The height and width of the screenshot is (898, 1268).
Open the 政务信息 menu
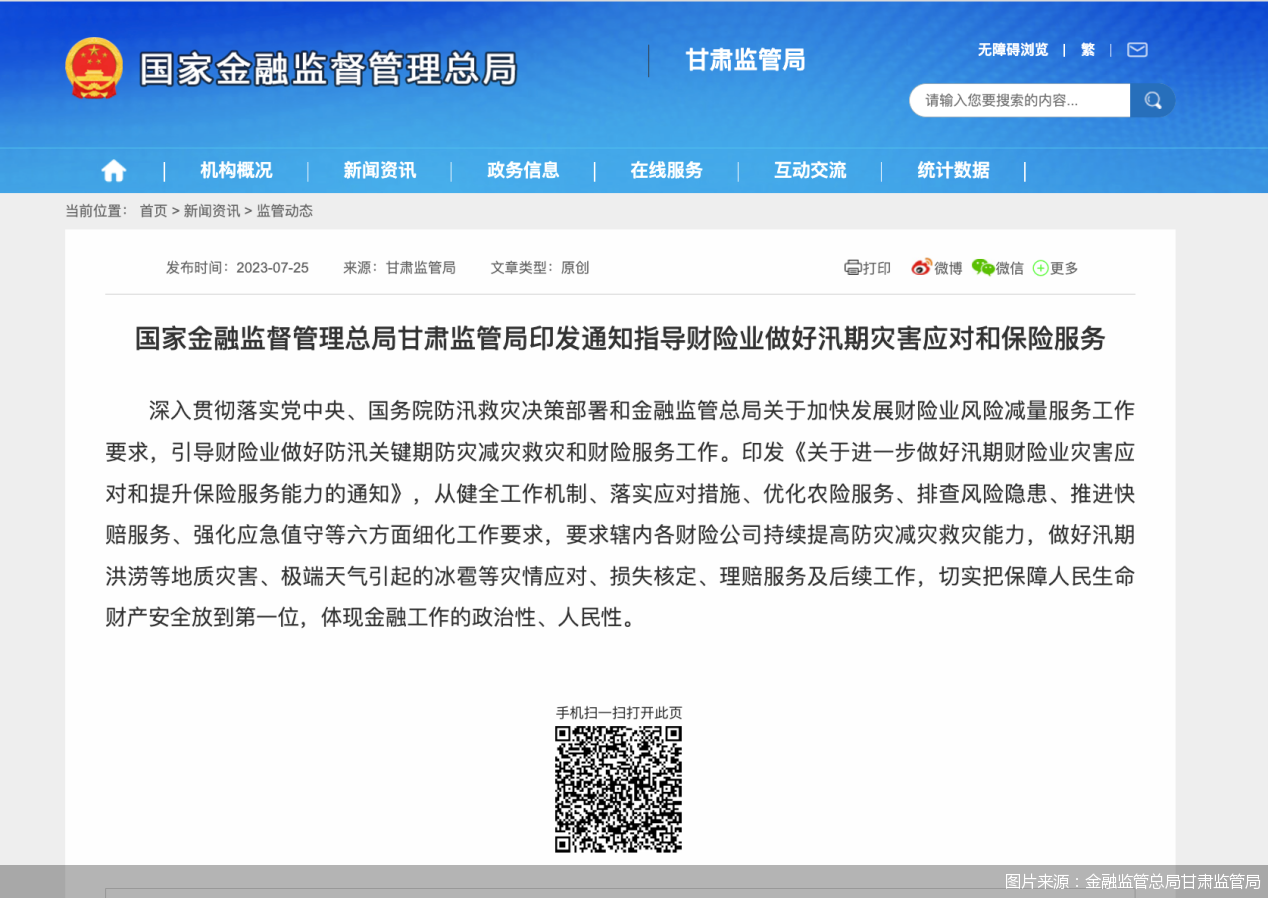click(x=522, y=170)
